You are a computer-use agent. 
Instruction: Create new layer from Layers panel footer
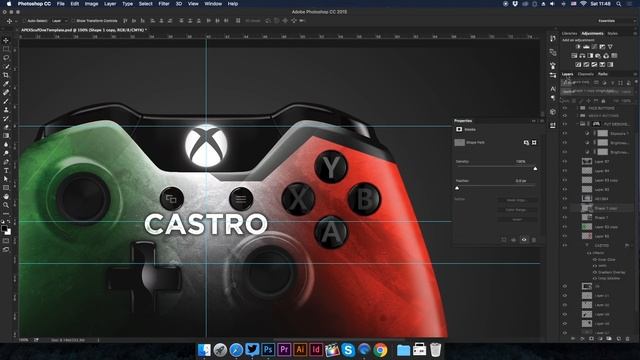619,339
